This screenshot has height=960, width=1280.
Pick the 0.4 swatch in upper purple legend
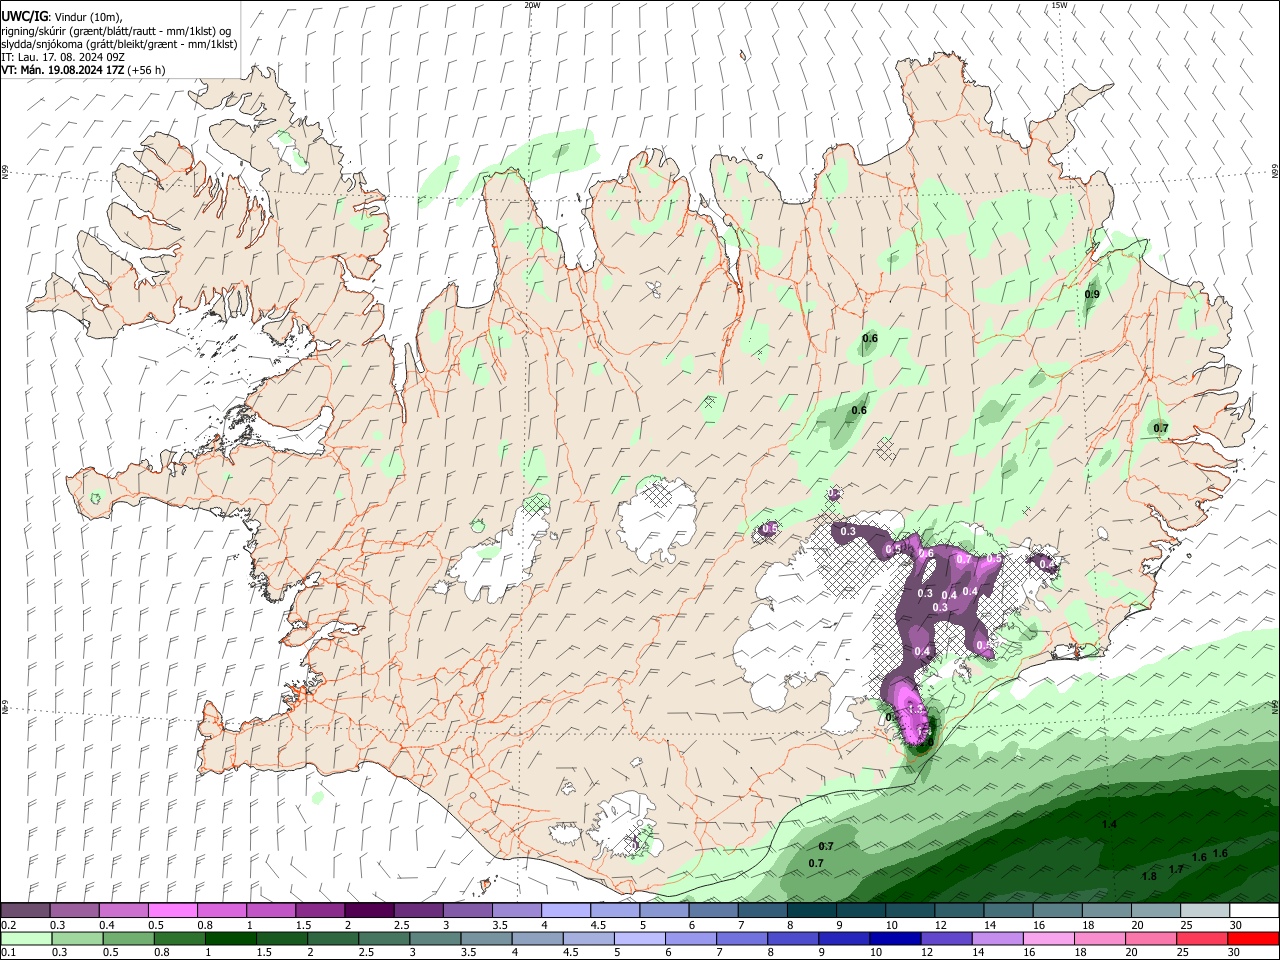click(x=124, y=911)
